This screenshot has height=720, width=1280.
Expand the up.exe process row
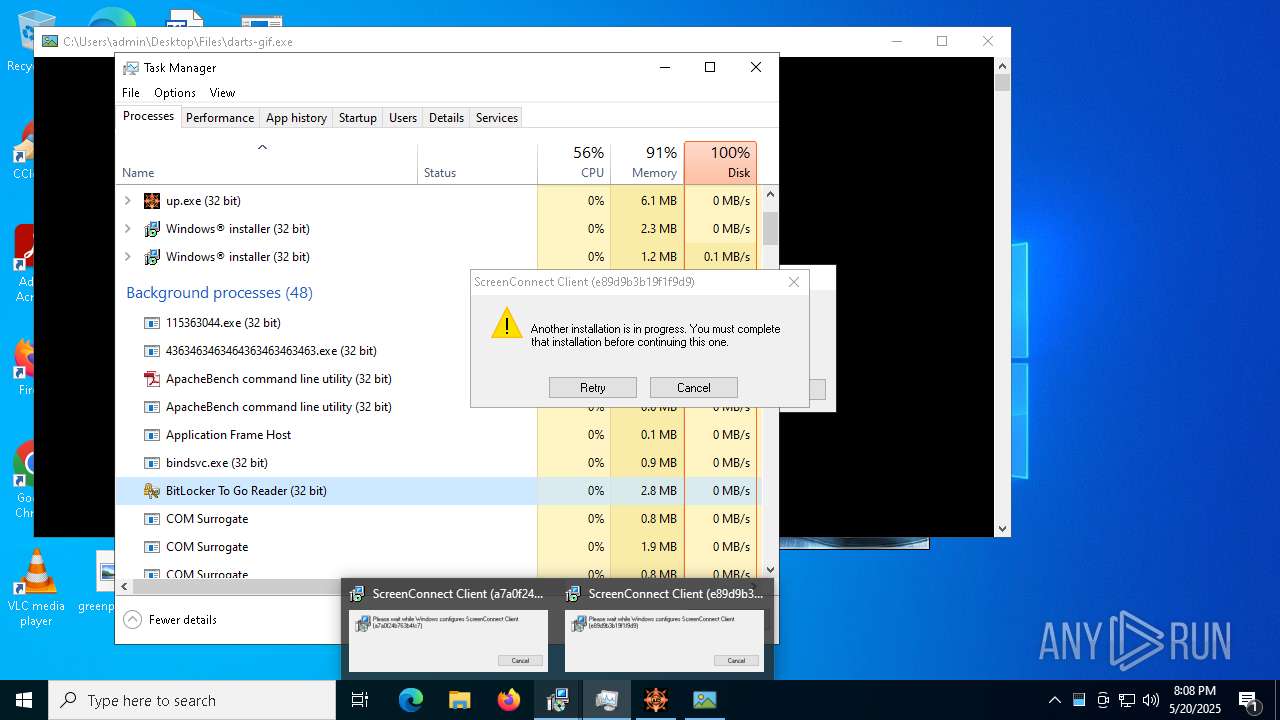click(127, 201)
